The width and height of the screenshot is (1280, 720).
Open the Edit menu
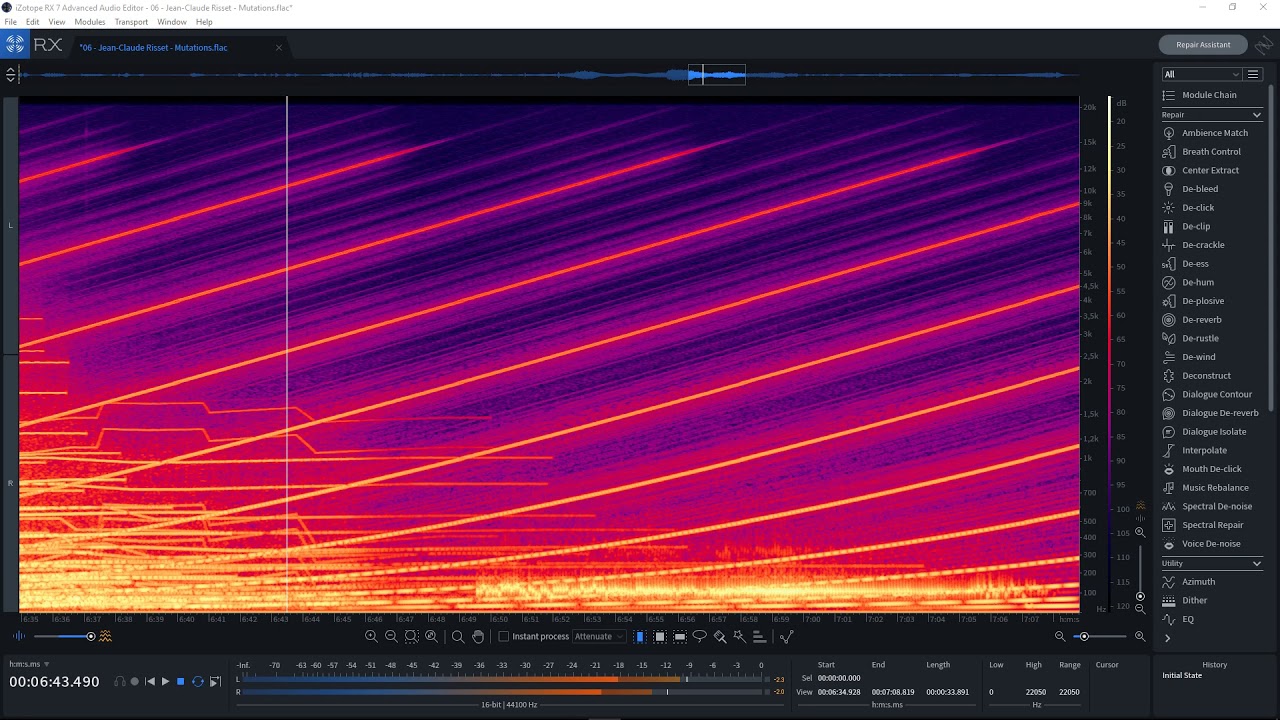pyautogui.click(x=32, y=22)
